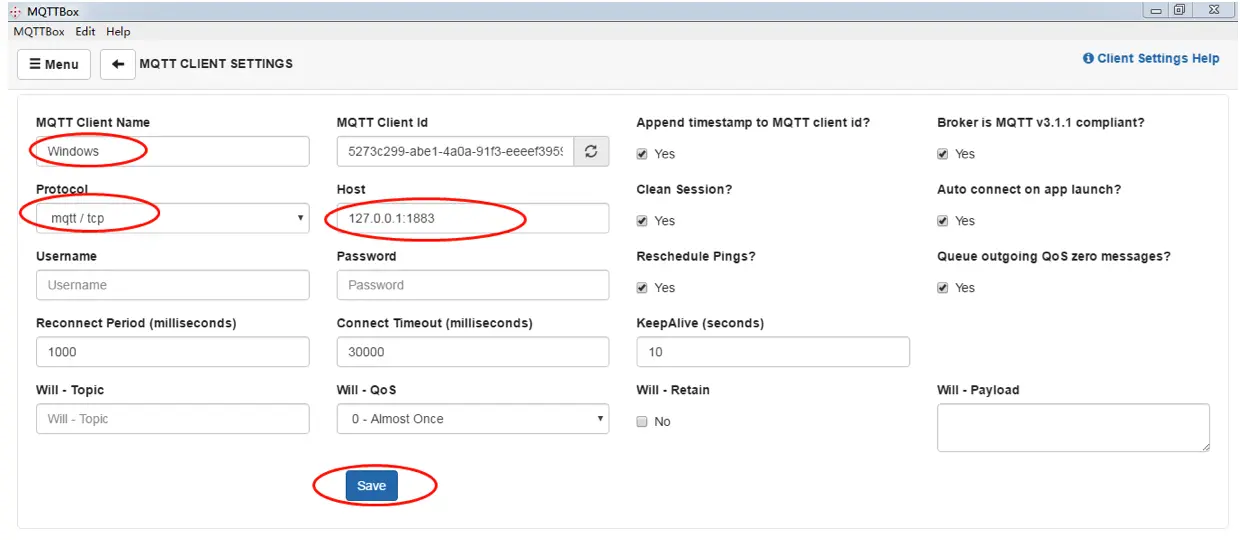1240x540 pixels.
Task: Click the Password input field
Action: (473, 285)
